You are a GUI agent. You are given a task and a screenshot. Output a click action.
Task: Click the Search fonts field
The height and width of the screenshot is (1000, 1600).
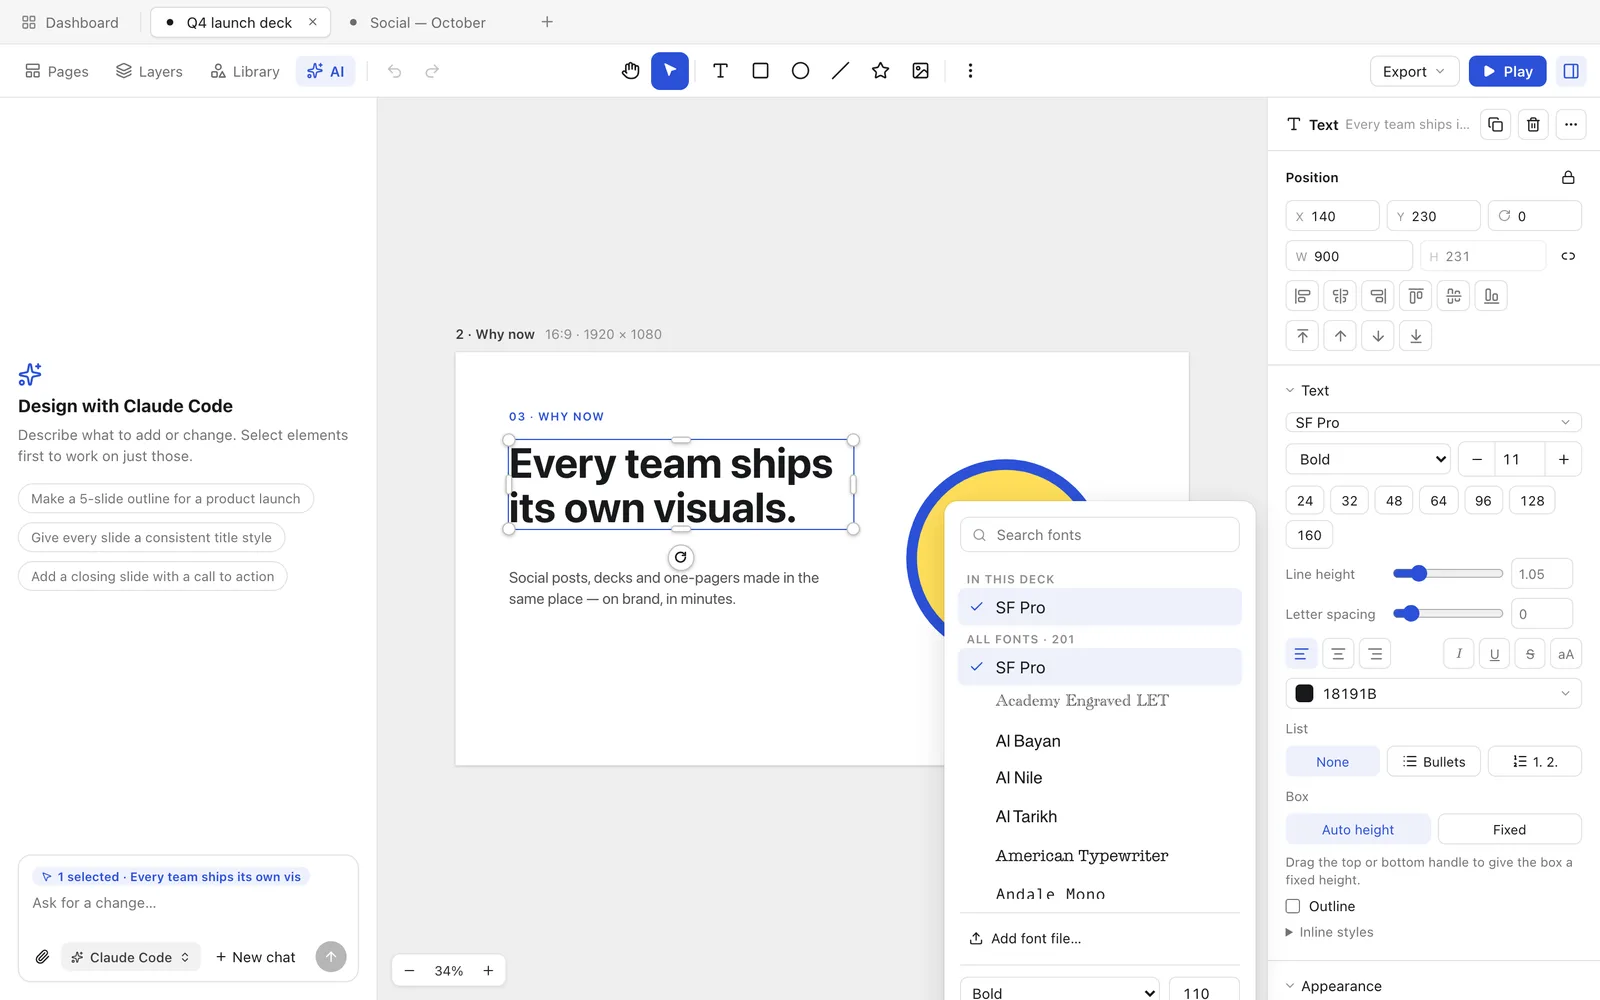pyautogui.click(x=1100, y=535)
